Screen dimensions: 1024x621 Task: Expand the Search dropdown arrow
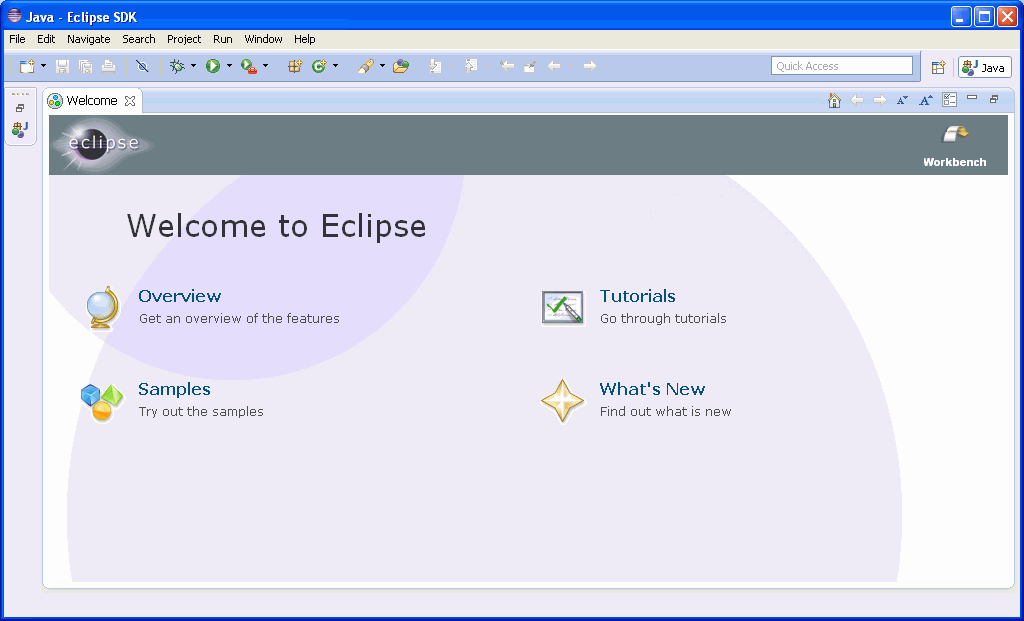pyautogui.click(x=382, y=66)
